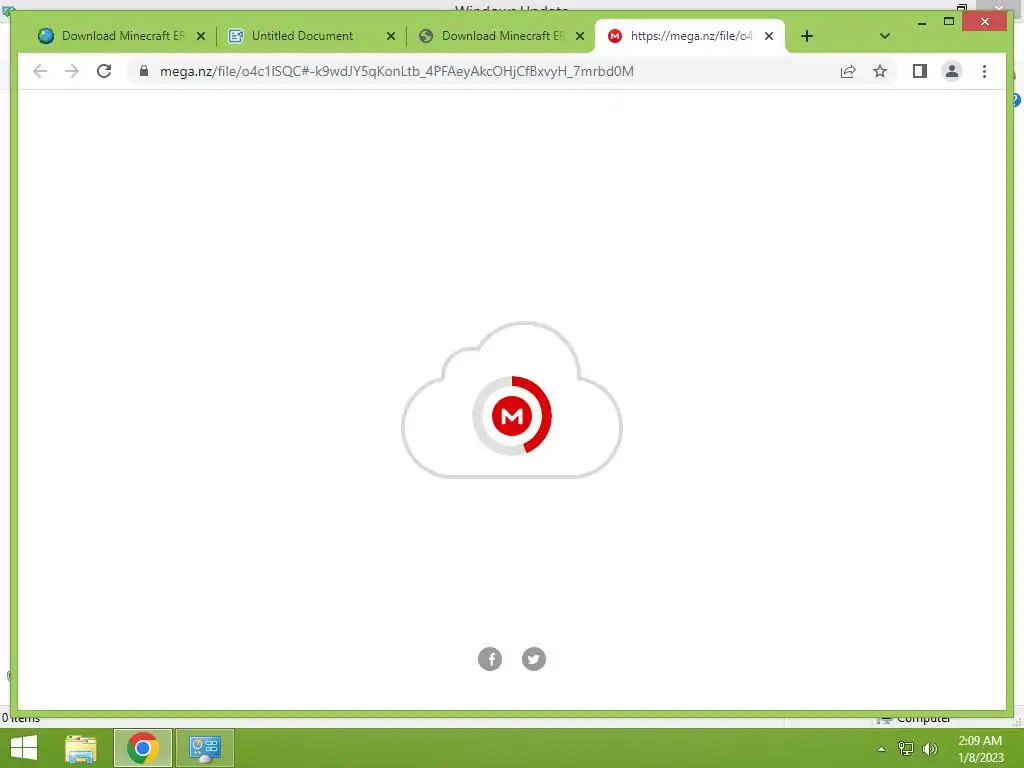The height and width of the screenshot is (768, 1024).
Task: Go forward using the browser forward arrow
Action: click(72, 71)
